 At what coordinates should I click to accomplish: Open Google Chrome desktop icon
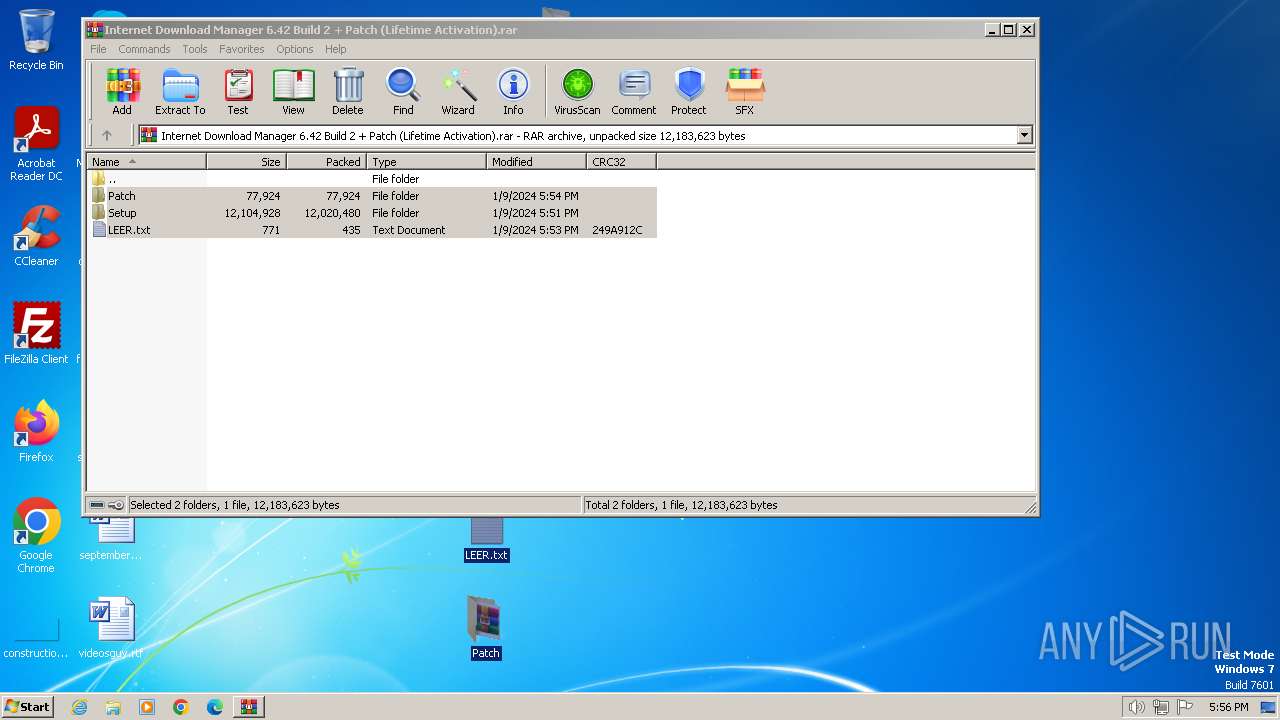click(x=36, y=536)
